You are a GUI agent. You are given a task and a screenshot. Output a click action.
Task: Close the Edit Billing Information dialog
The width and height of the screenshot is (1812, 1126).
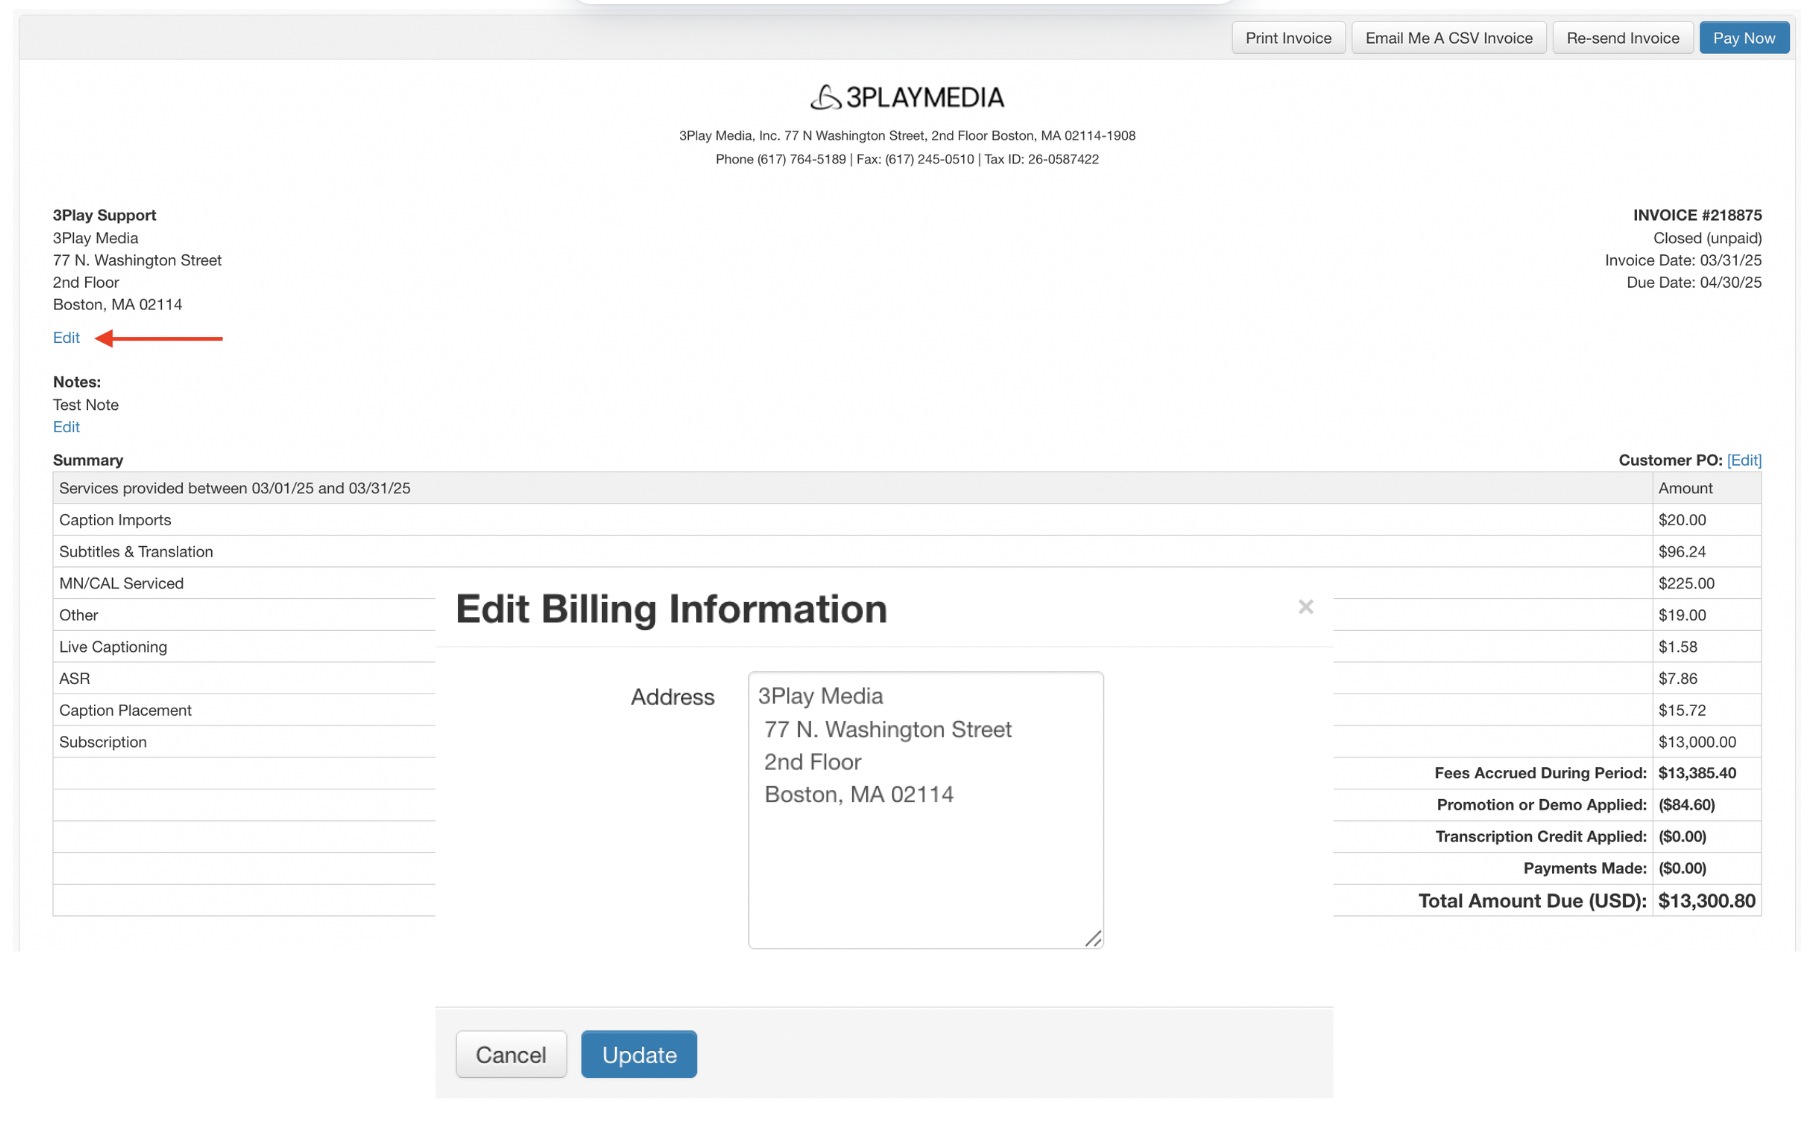click(1305, 607)
